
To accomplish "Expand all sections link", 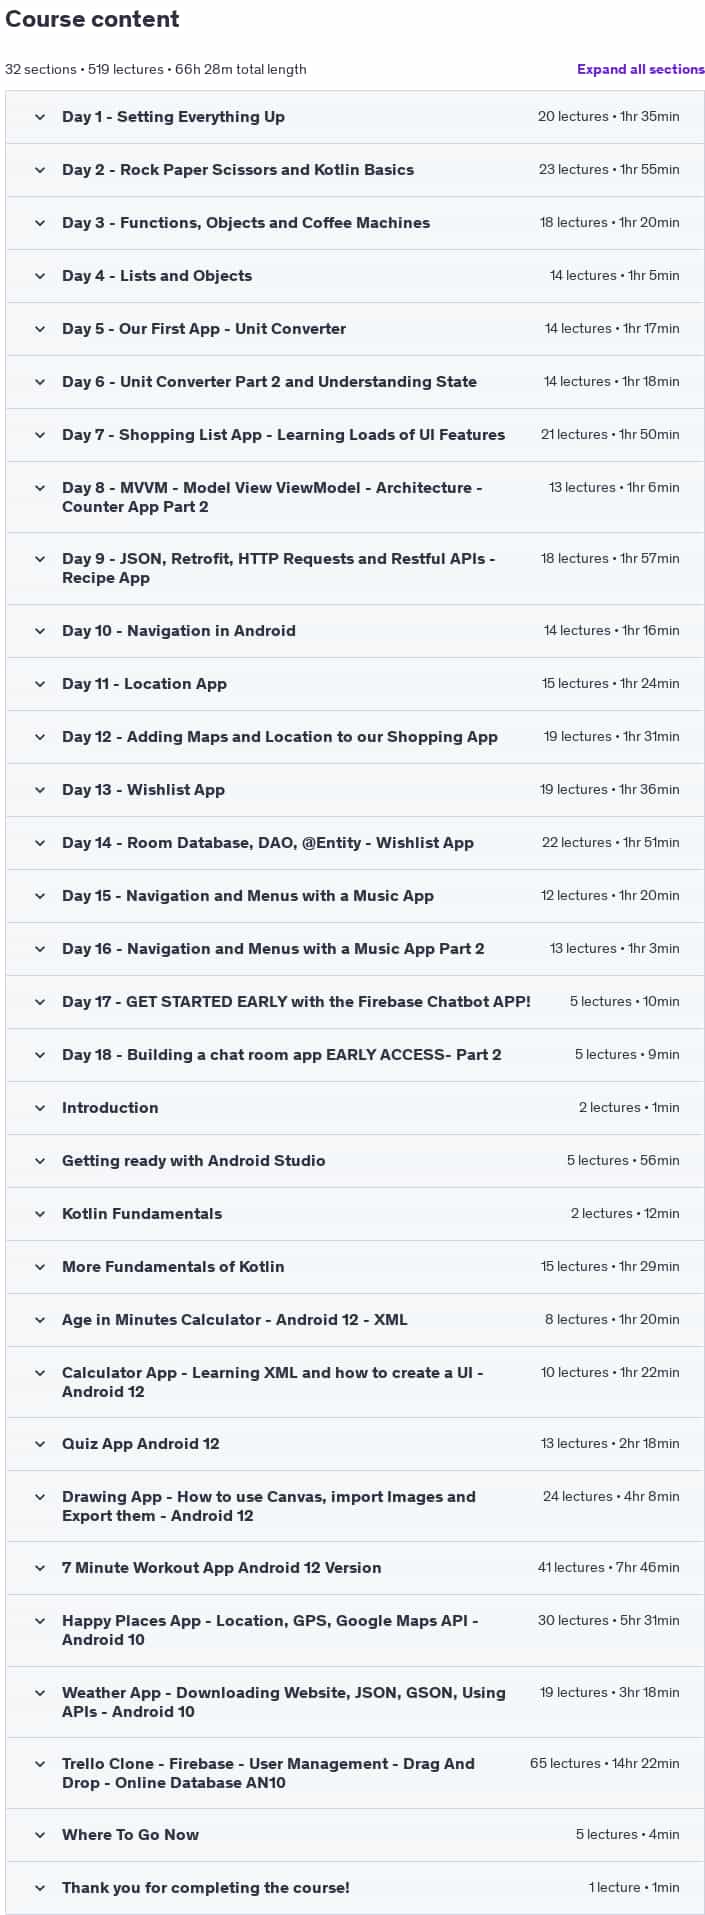I will [641, 69].
